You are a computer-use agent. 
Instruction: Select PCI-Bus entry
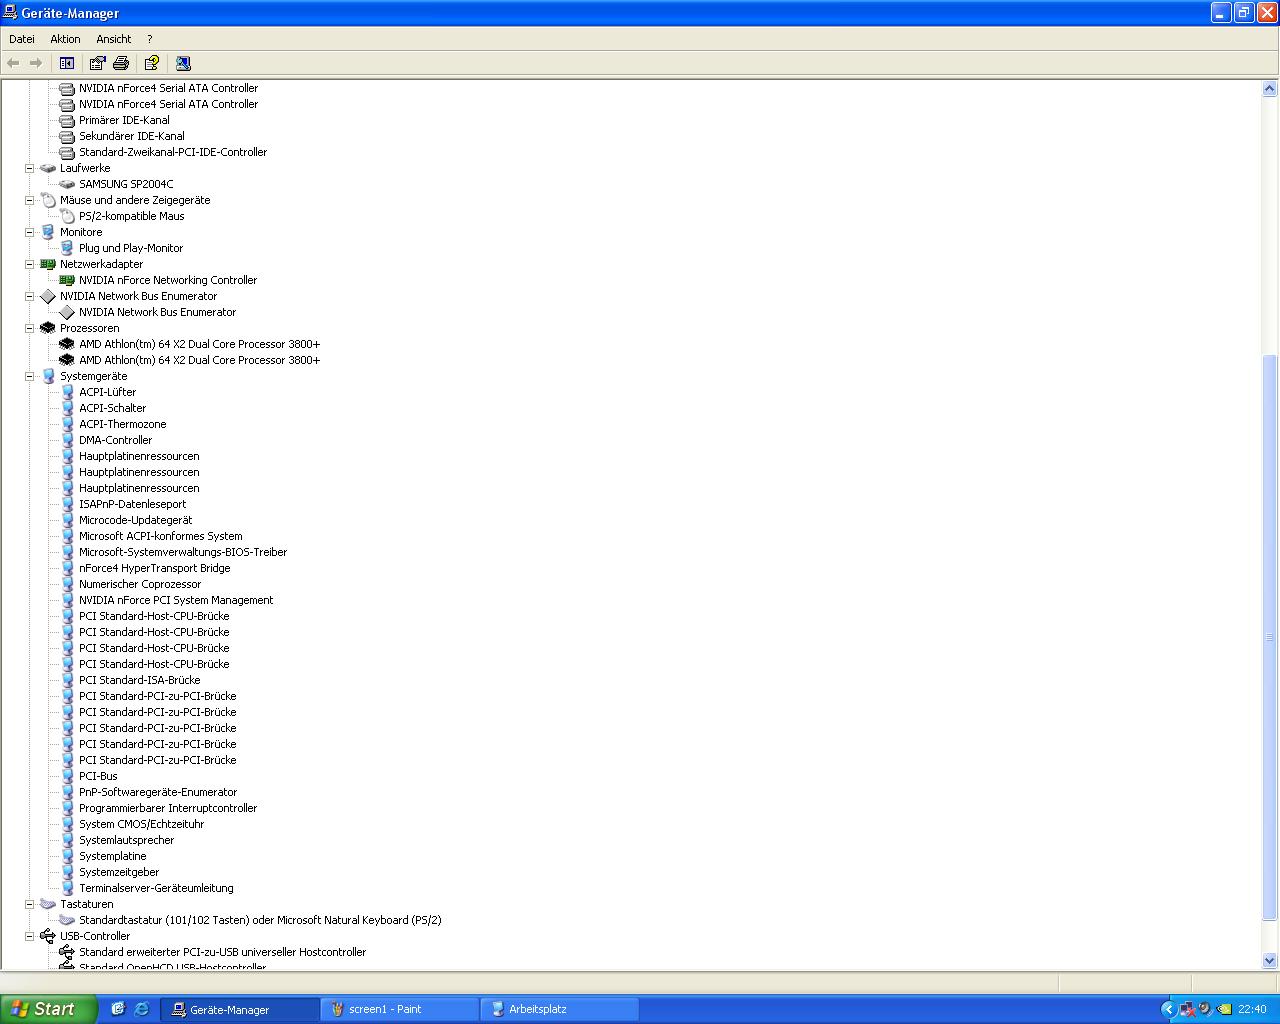click(x=98, y=776)
